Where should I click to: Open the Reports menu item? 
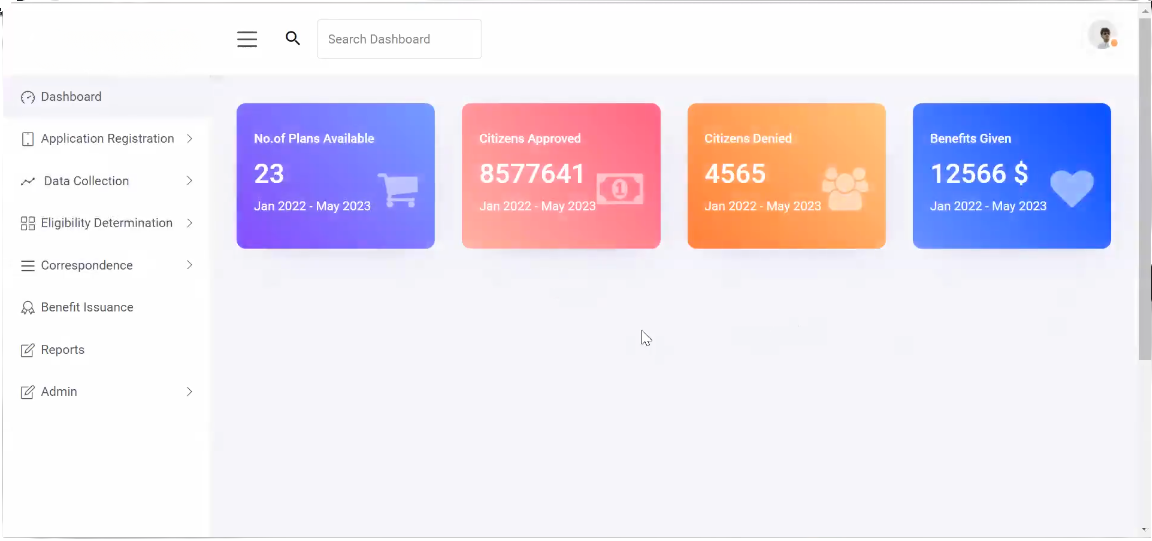(x=62, y=350)
